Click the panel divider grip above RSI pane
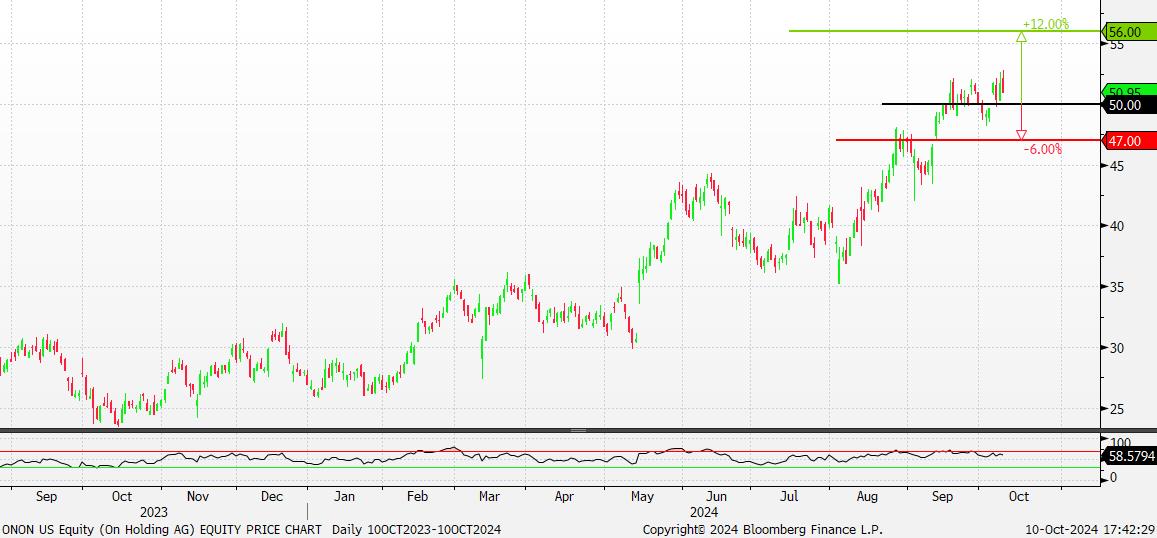Image resolution: width=1157 pixels, height=538 pixels. [x=578, y=430]
